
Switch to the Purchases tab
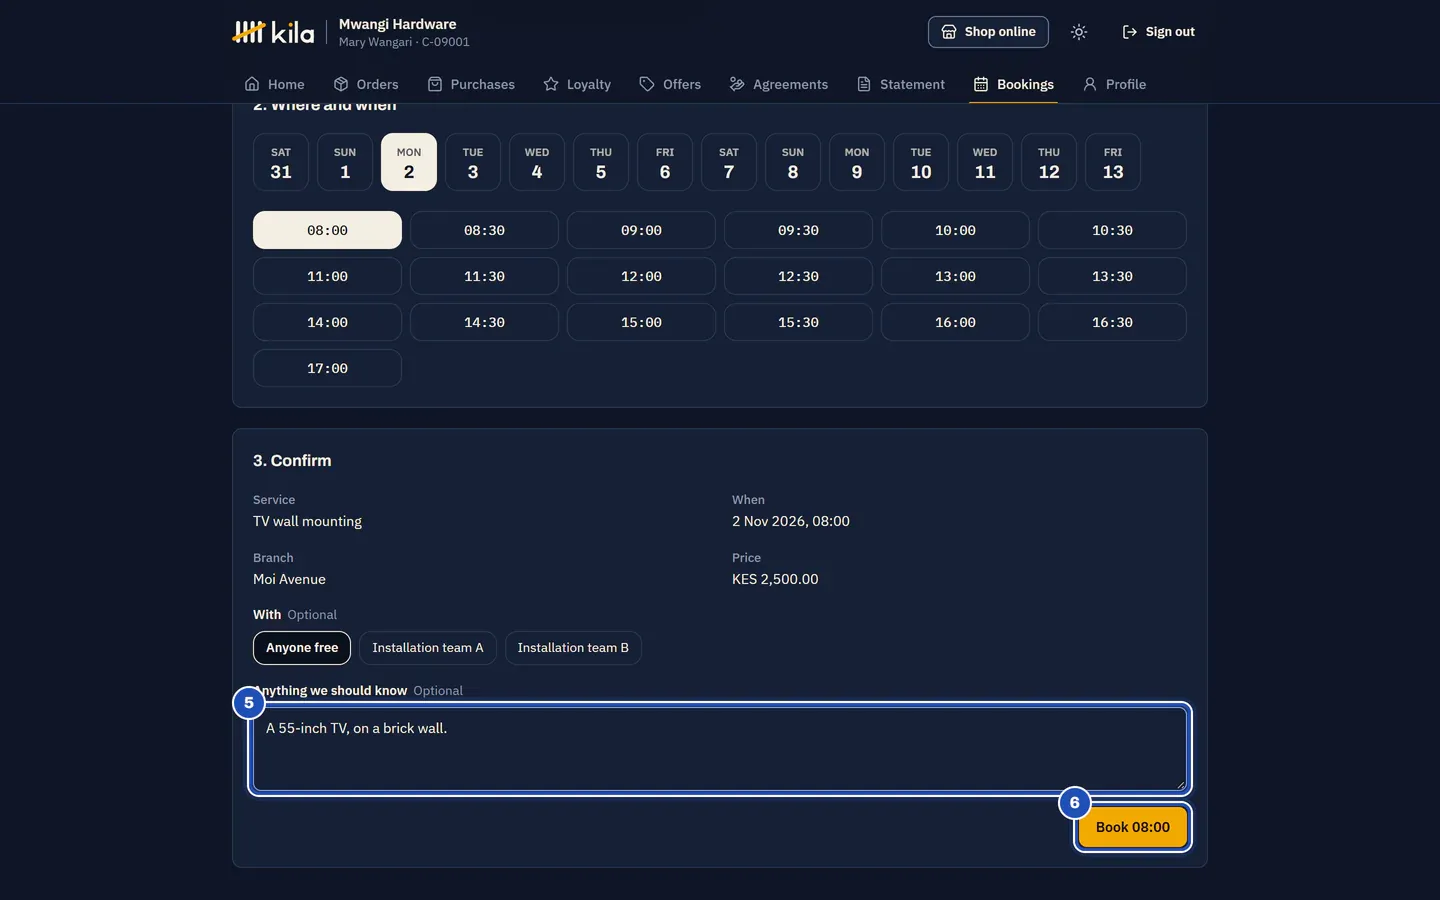pos(471,84)
